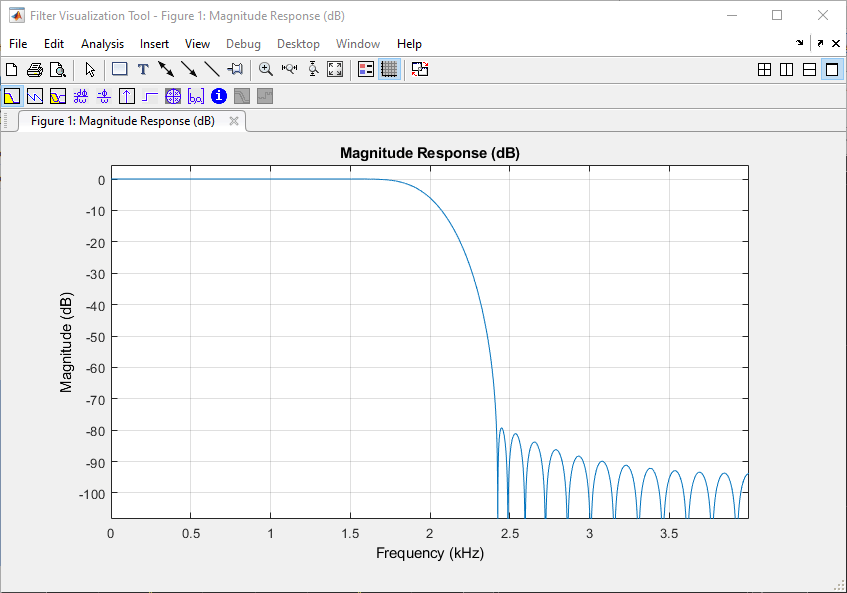Activate vertical Y-axis zoom tool

pos(313,69)
